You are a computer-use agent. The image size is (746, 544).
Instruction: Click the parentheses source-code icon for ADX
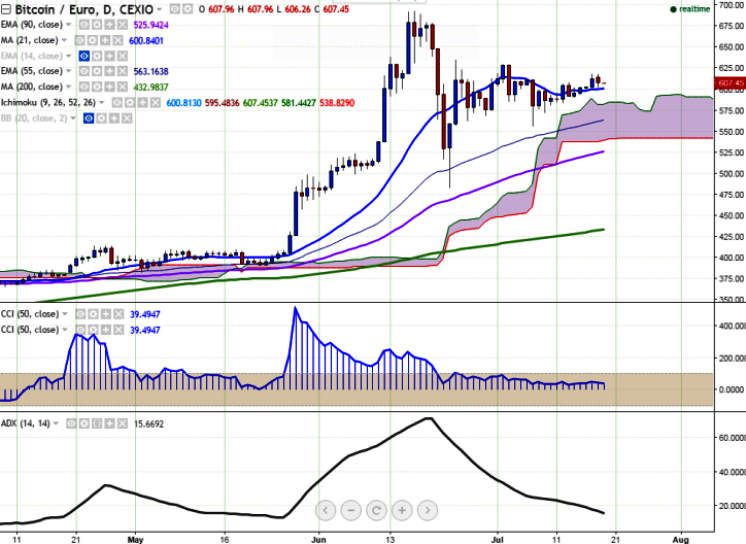click(97, 424)
